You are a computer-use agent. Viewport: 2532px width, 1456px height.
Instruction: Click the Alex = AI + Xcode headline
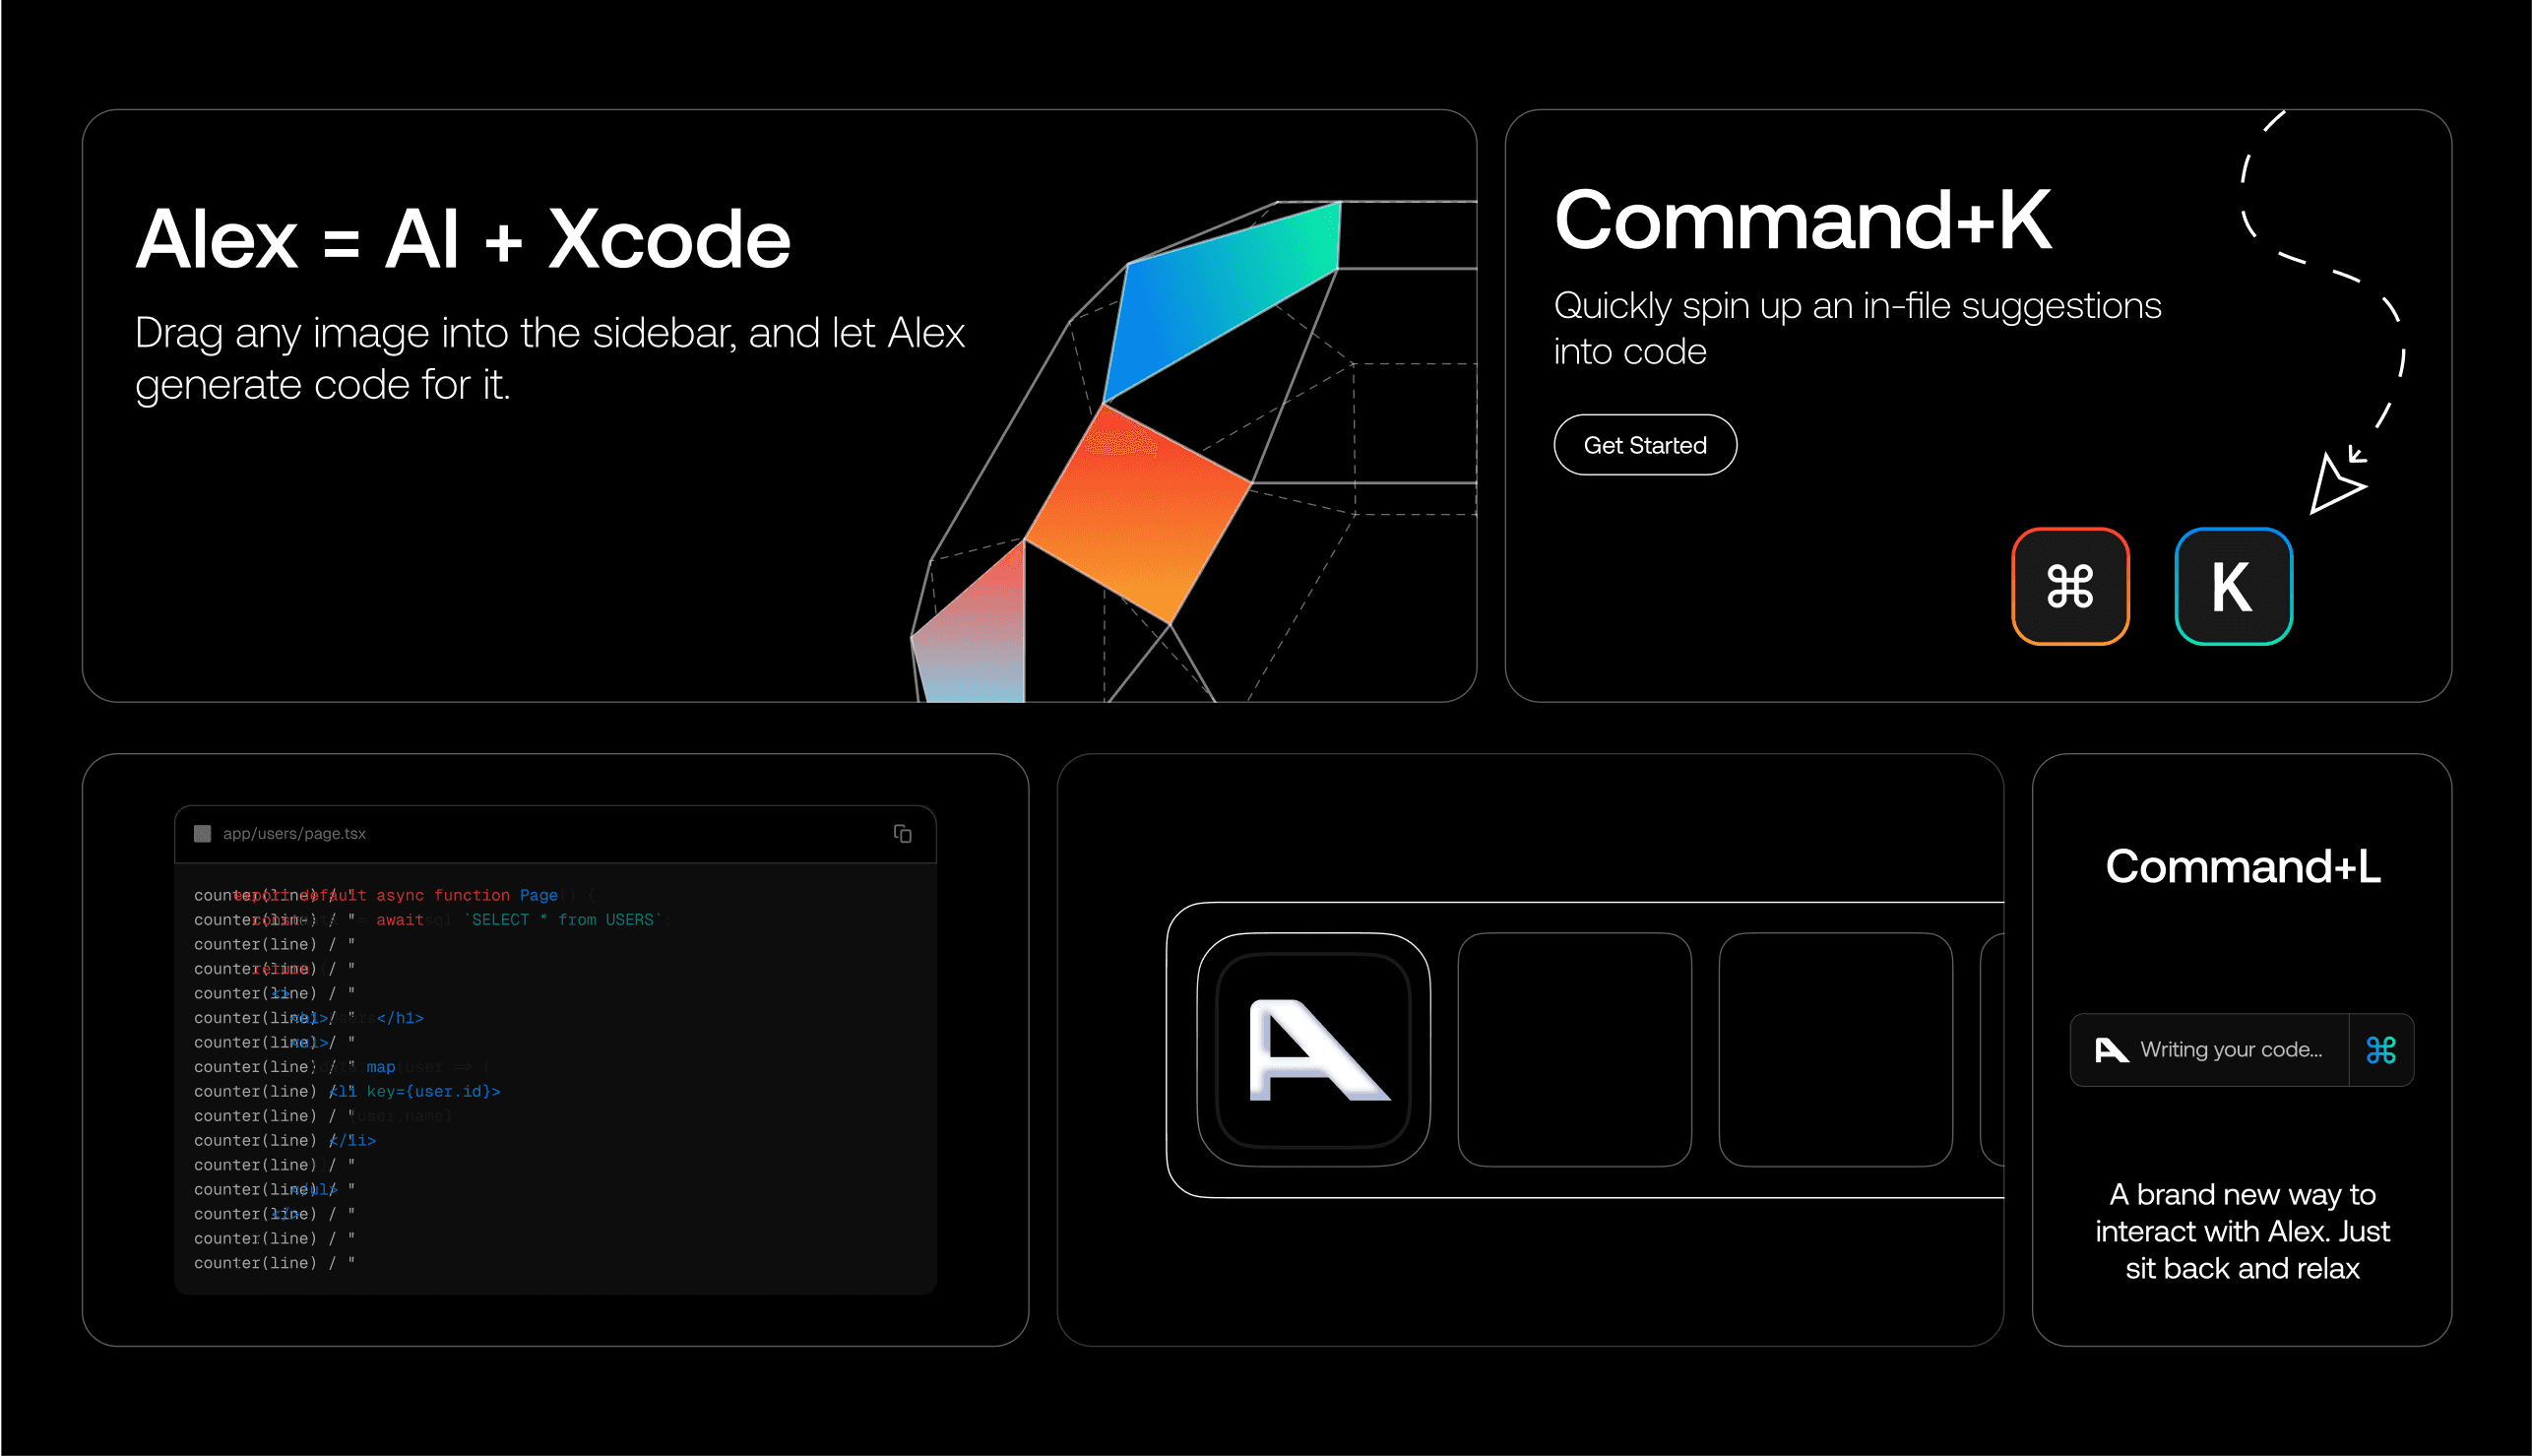tap(463, 239)
